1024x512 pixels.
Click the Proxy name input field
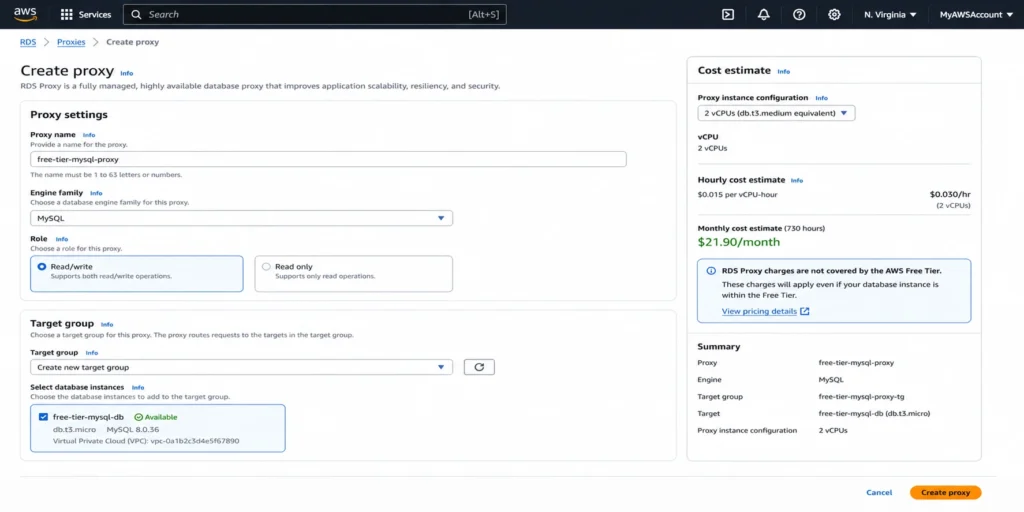pos(328,159)
